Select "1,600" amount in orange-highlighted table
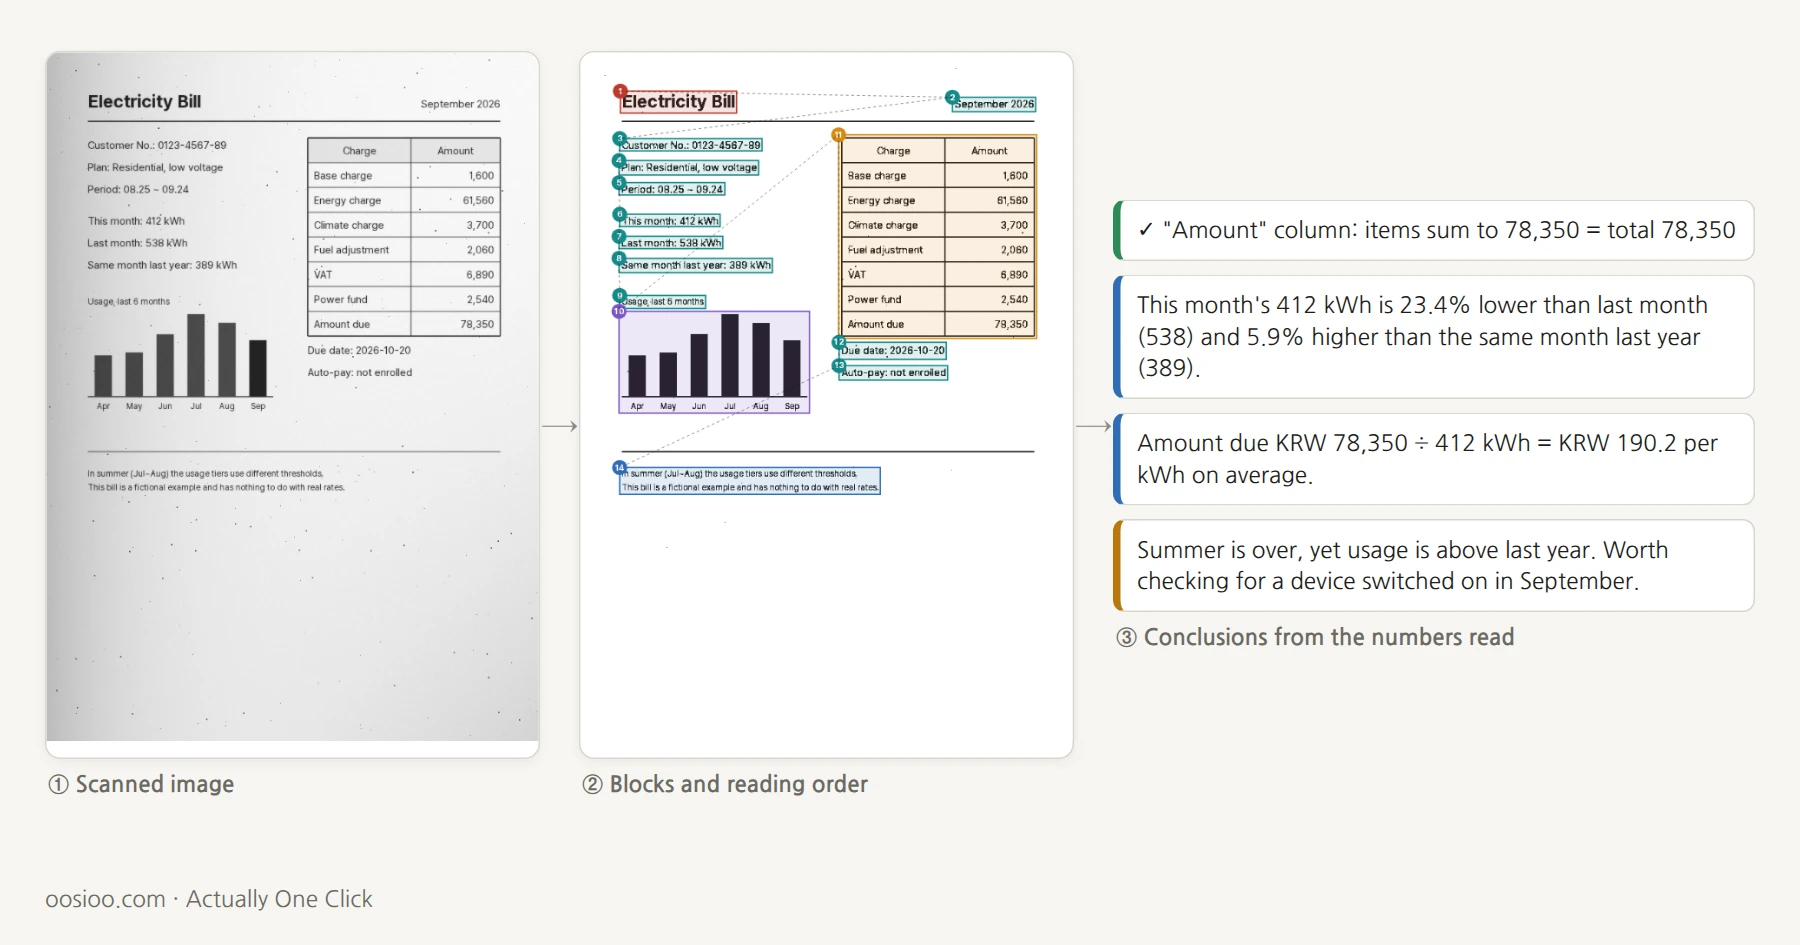 click(1015, 175)
